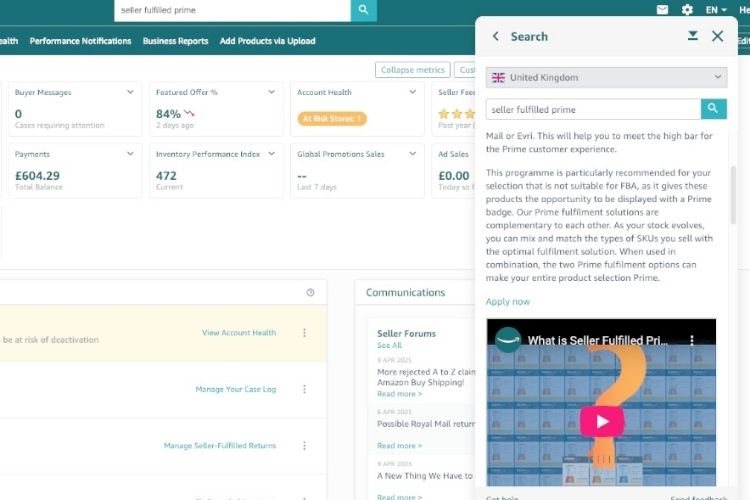Image resolution: width=750 pixels, height=500 pixels.
Task: Click Read more under Possible Royal Mail post
Action: [399, 445]
